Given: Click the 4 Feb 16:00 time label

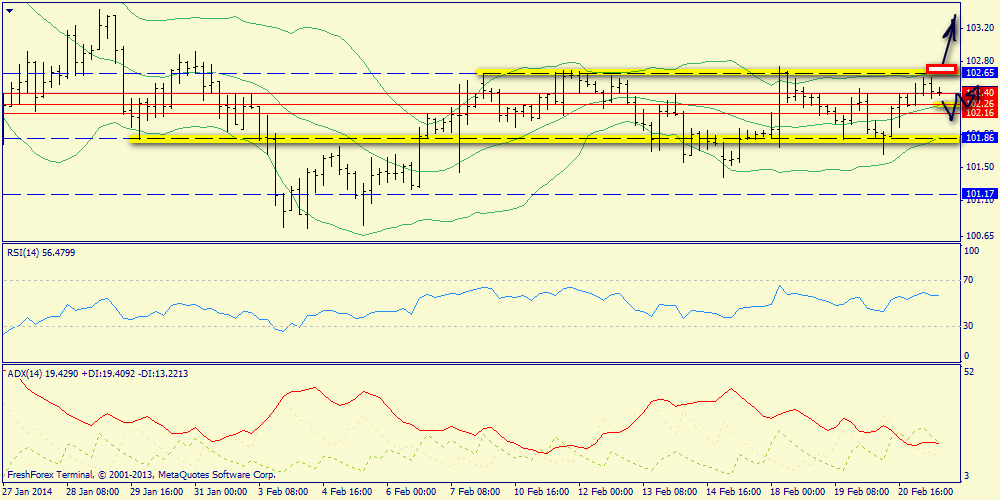Looking at the screenshot, I should 346,492.
